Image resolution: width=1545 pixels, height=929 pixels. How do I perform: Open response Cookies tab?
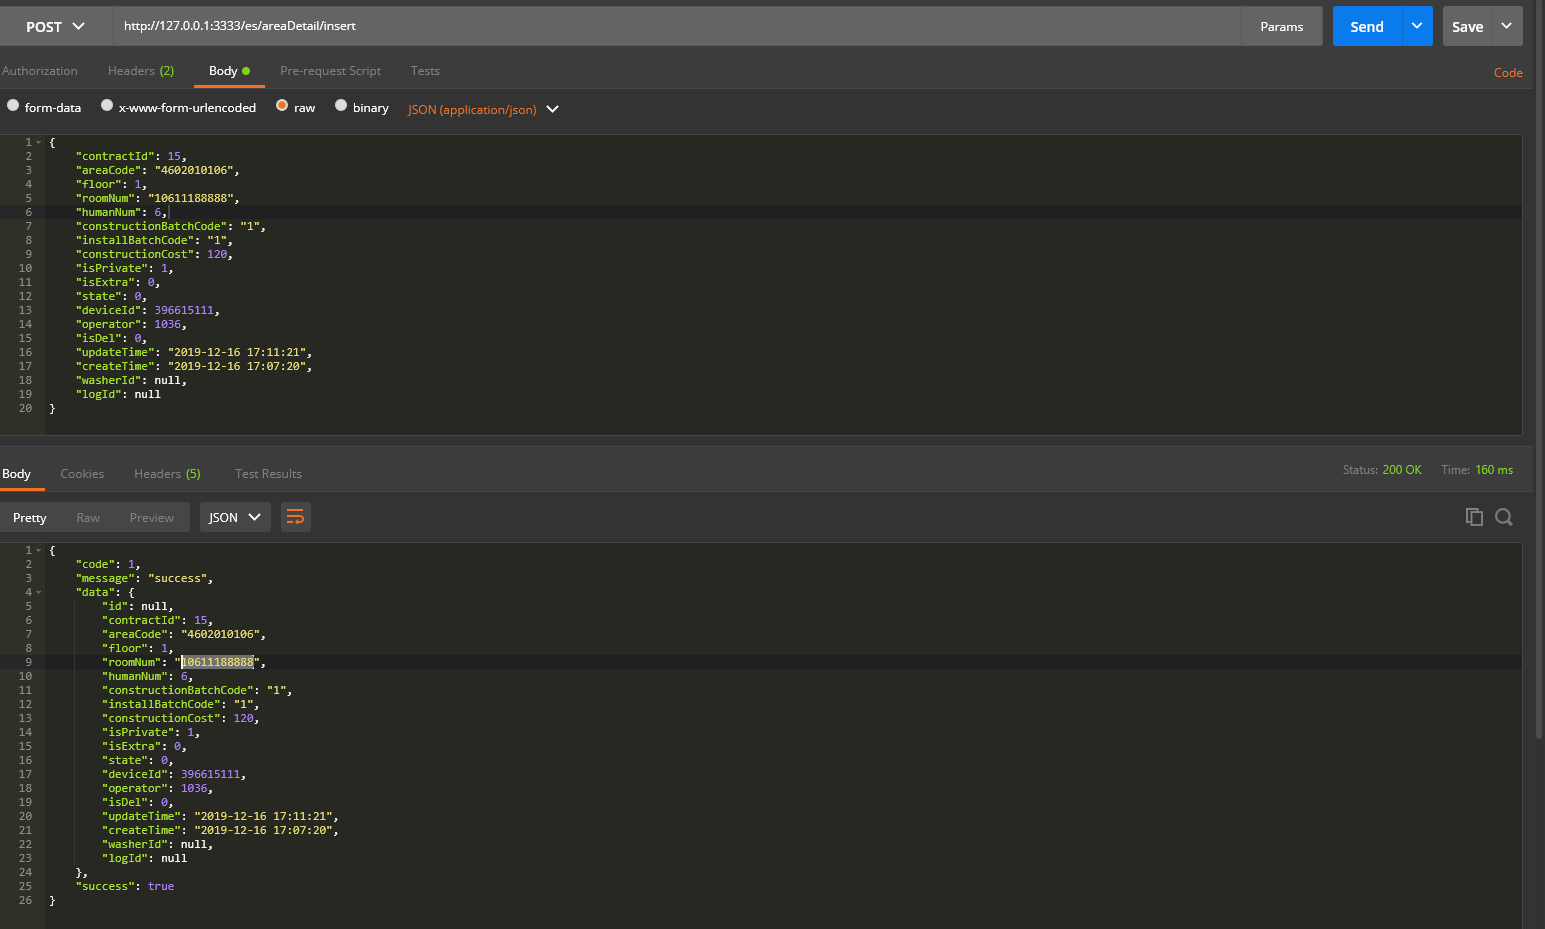tap(82, 474)
